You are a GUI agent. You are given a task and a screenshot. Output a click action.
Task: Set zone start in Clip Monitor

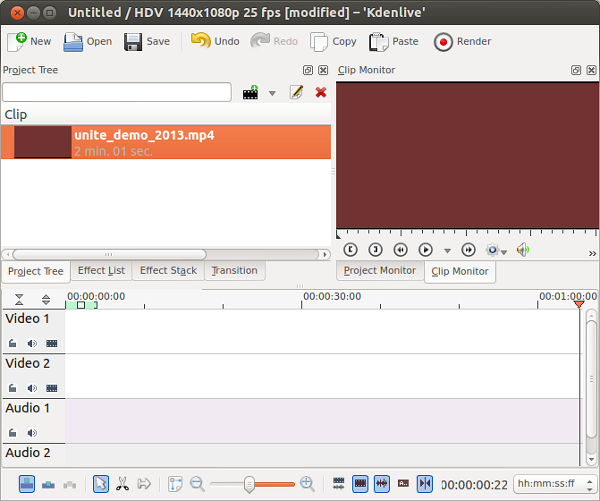coord(349,250)
